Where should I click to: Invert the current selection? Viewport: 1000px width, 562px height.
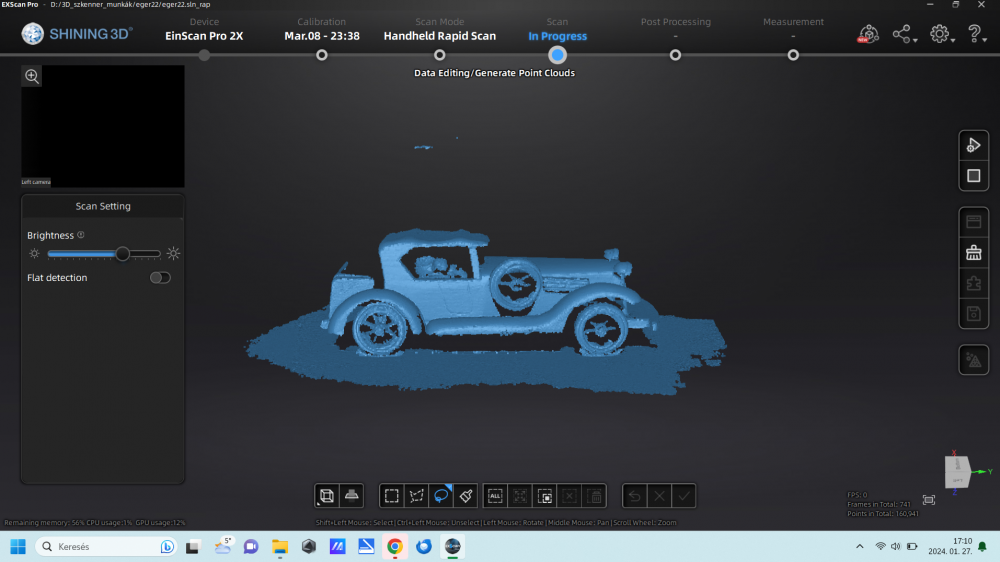pyautogui.click(x=544, y=495)
